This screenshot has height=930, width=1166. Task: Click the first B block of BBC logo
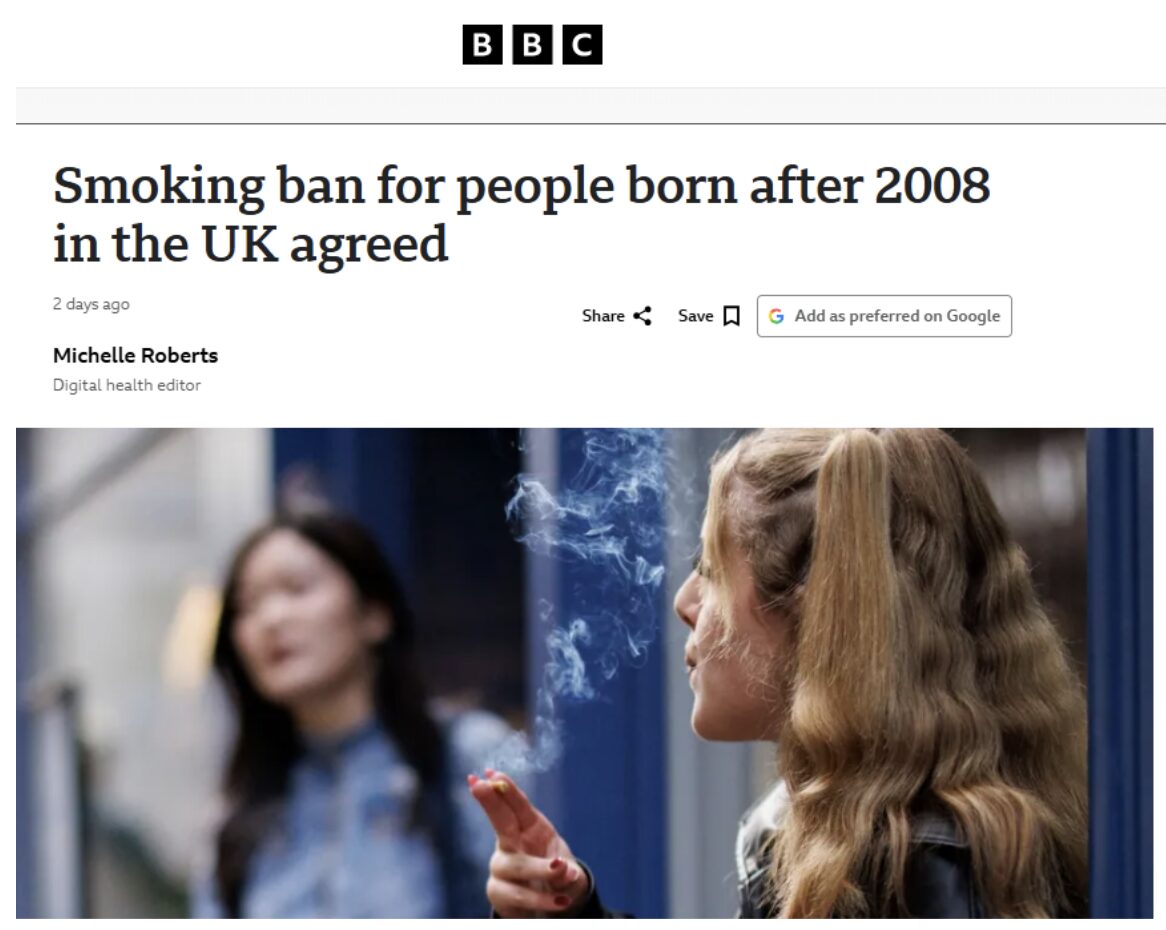click(x=483, y=45)
